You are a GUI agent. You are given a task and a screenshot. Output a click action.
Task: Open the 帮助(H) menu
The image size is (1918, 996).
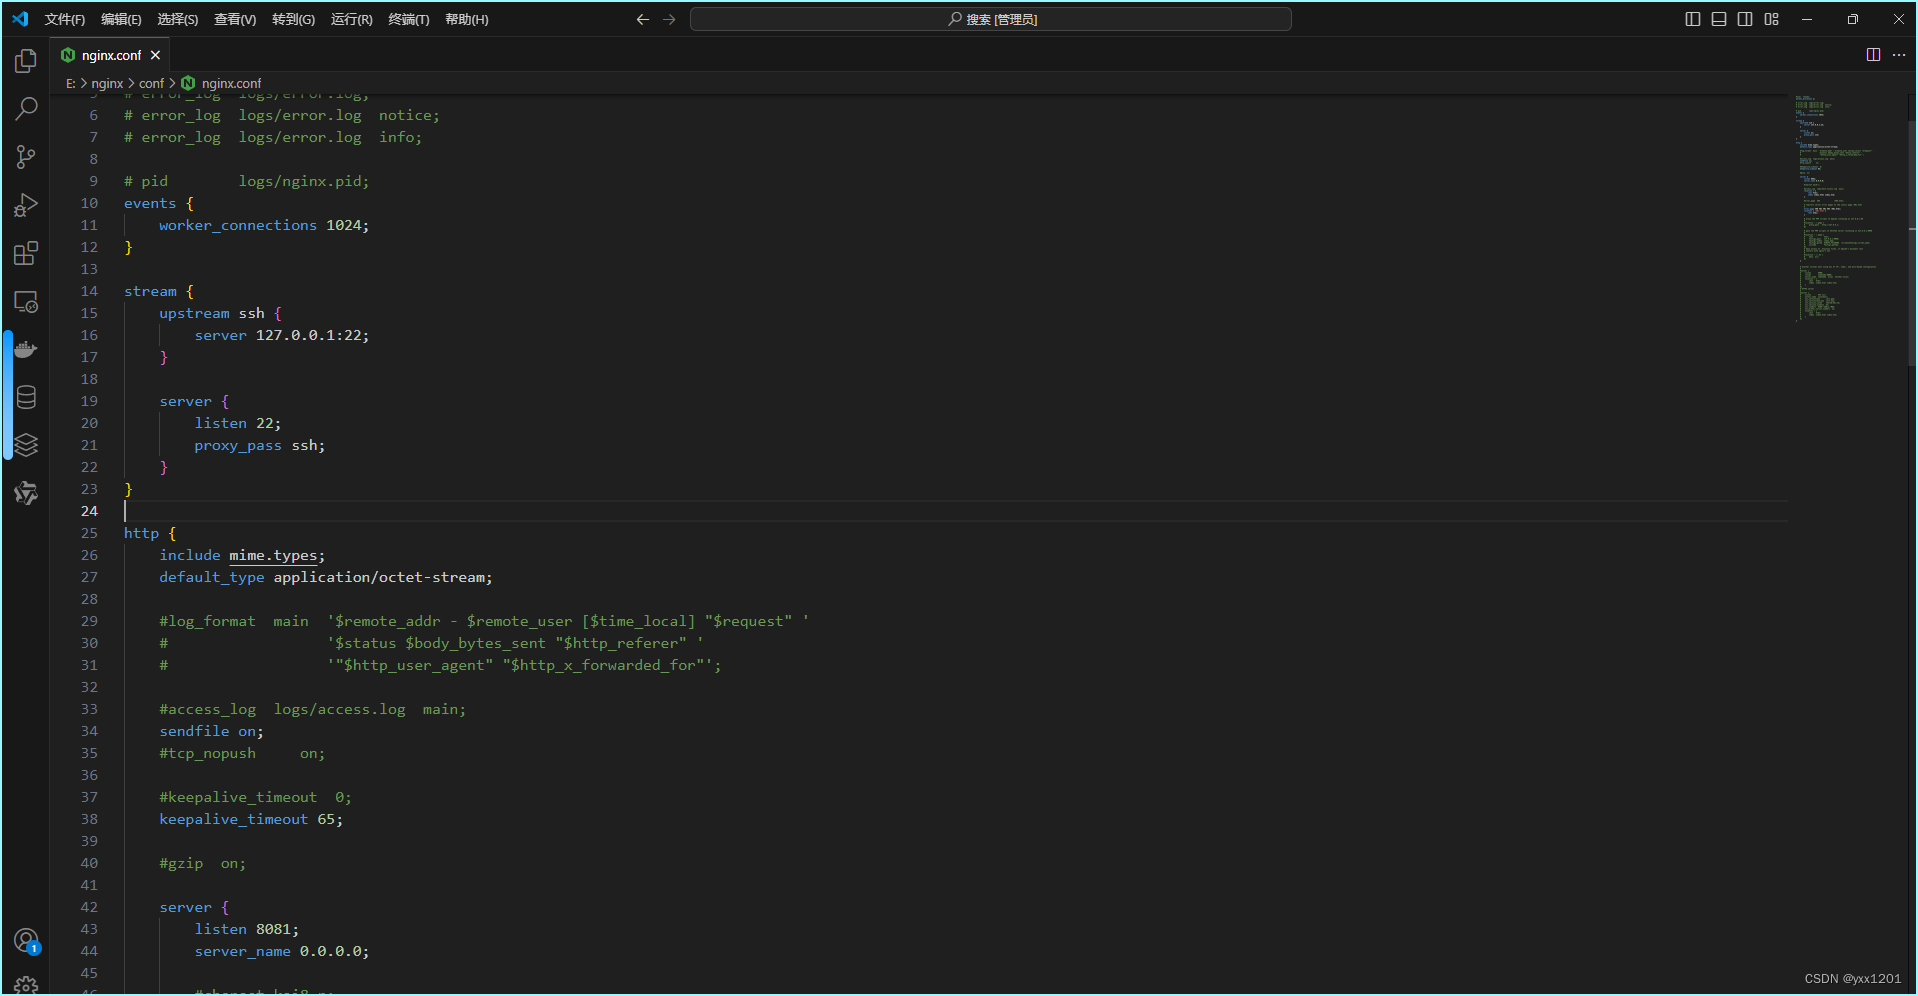[466, 19]
